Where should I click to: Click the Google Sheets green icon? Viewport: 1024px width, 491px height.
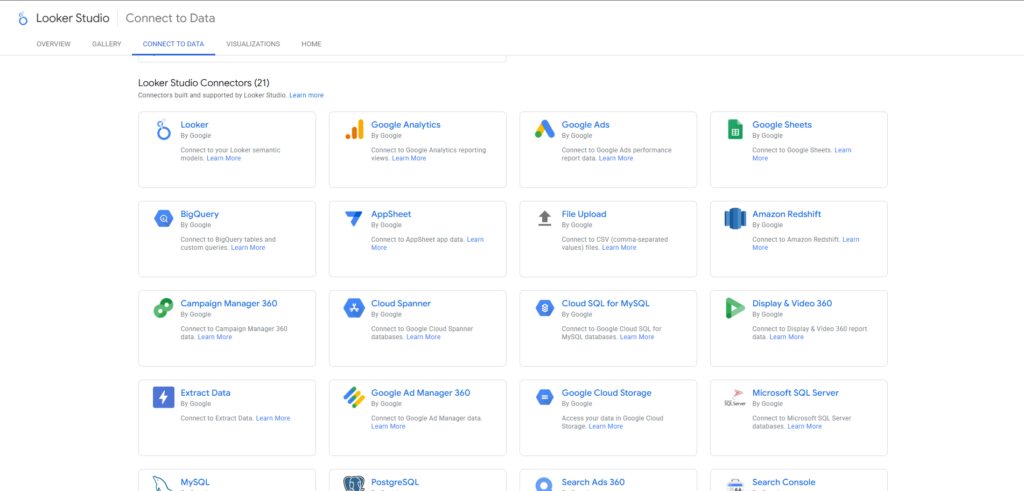735,130
